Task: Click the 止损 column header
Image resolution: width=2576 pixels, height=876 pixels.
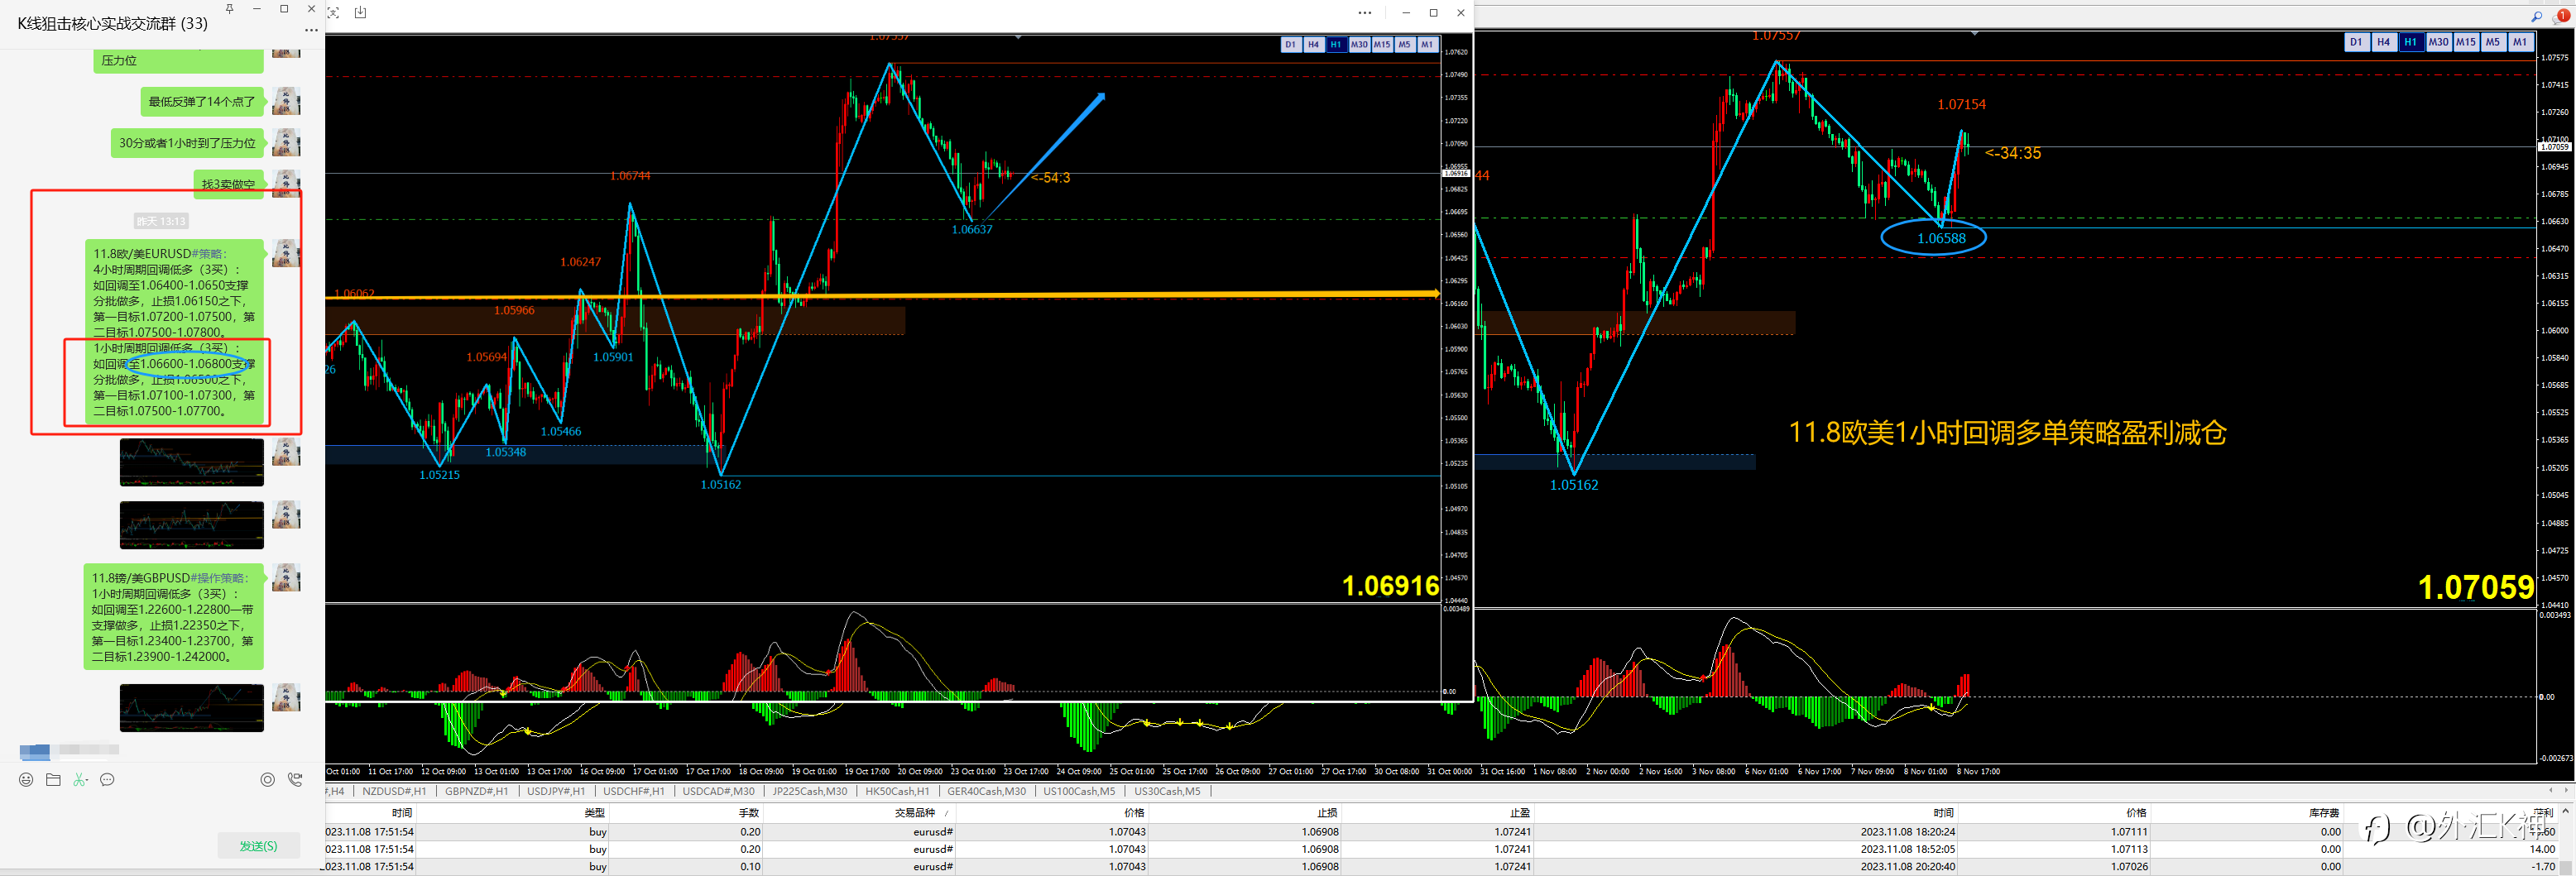Action: (x=1327, y=813)
